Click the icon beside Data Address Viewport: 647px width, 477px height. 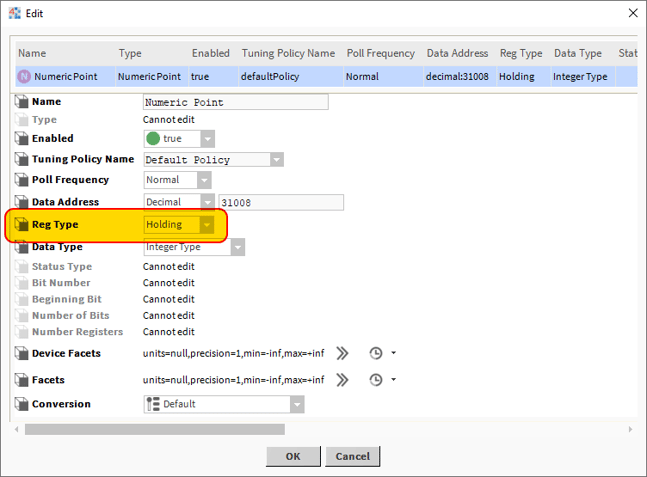tap(21, 202)
